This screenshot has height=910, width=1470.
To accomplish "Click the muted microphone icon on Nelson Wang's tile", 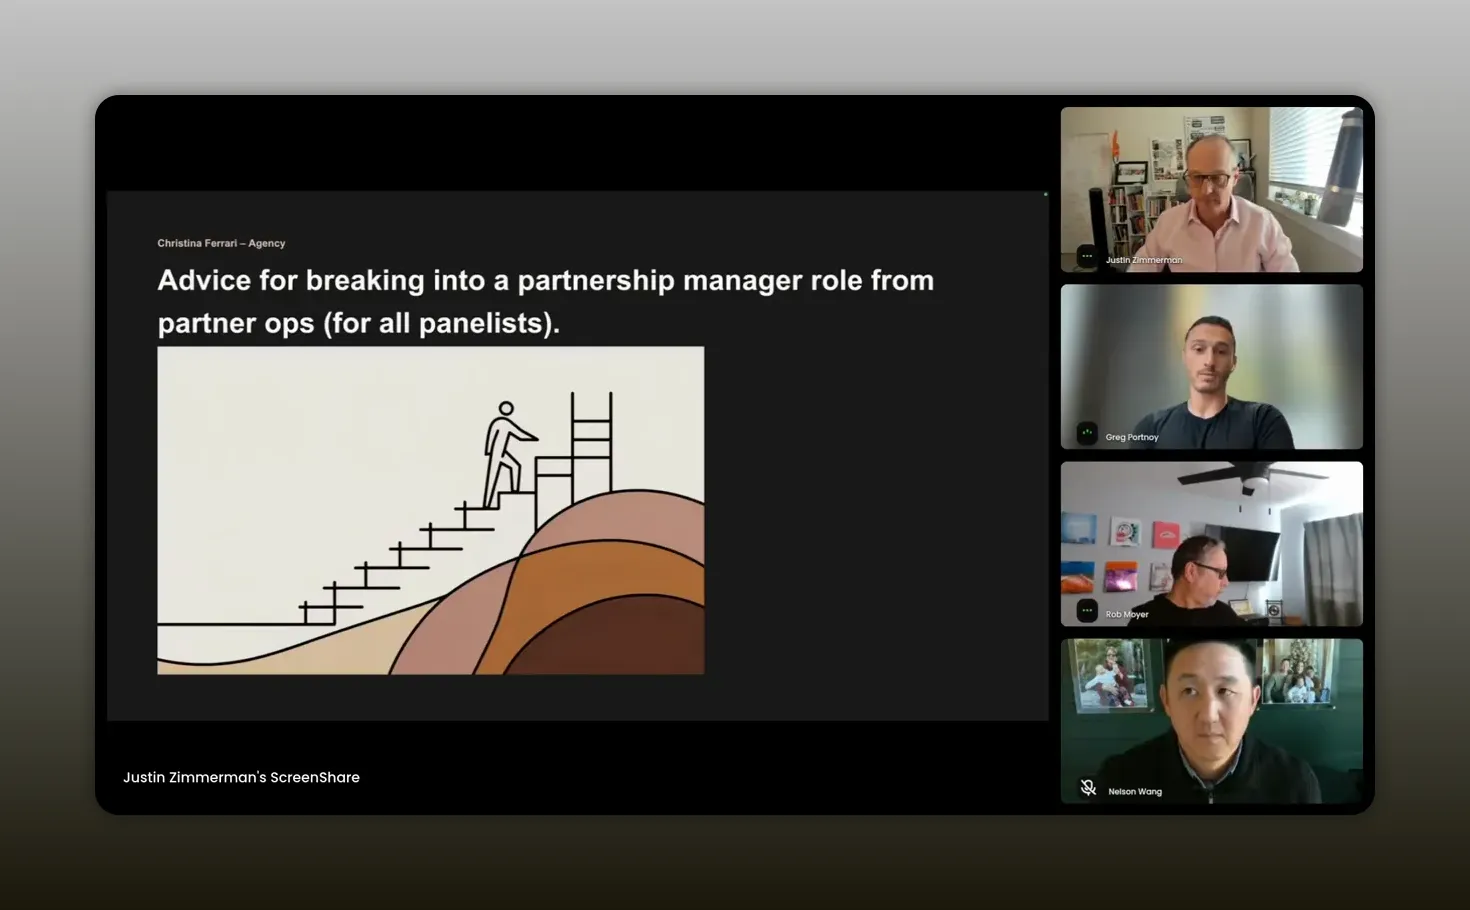I will [1088, 788].
